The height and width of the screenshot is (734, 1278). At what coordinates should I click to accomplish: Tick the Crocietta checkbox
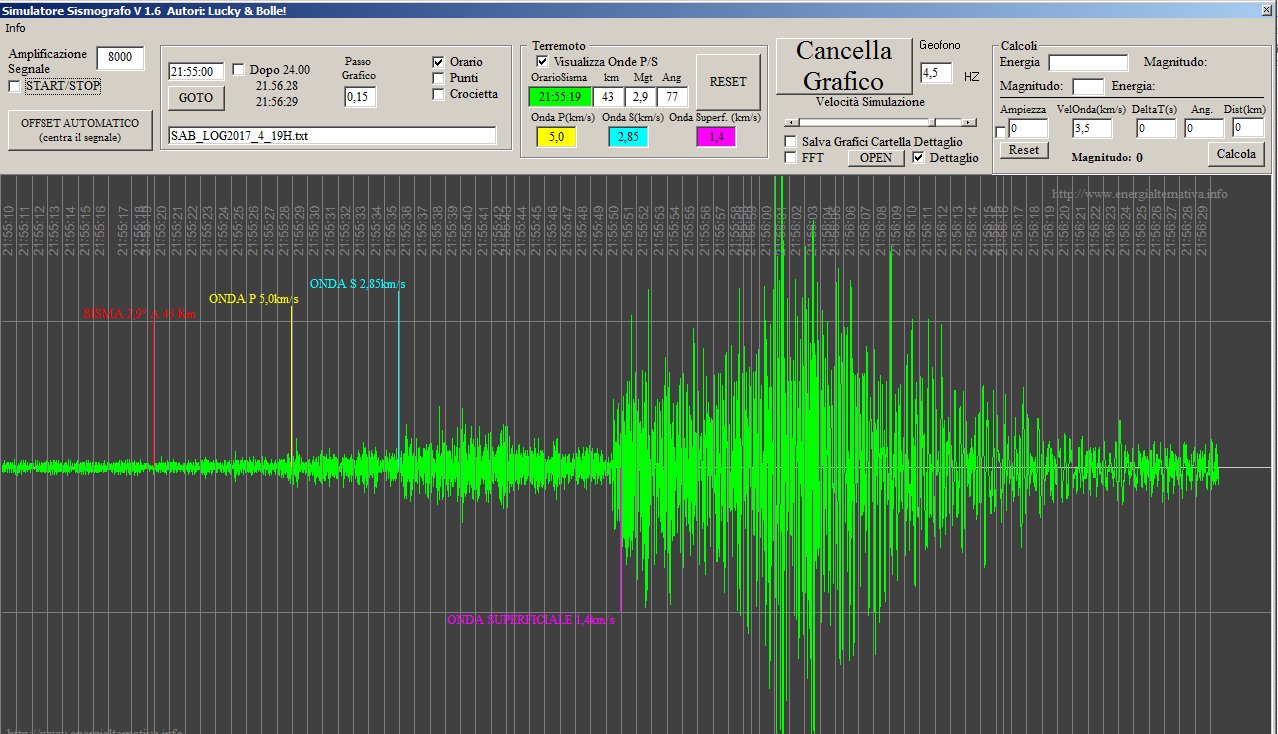438,94
